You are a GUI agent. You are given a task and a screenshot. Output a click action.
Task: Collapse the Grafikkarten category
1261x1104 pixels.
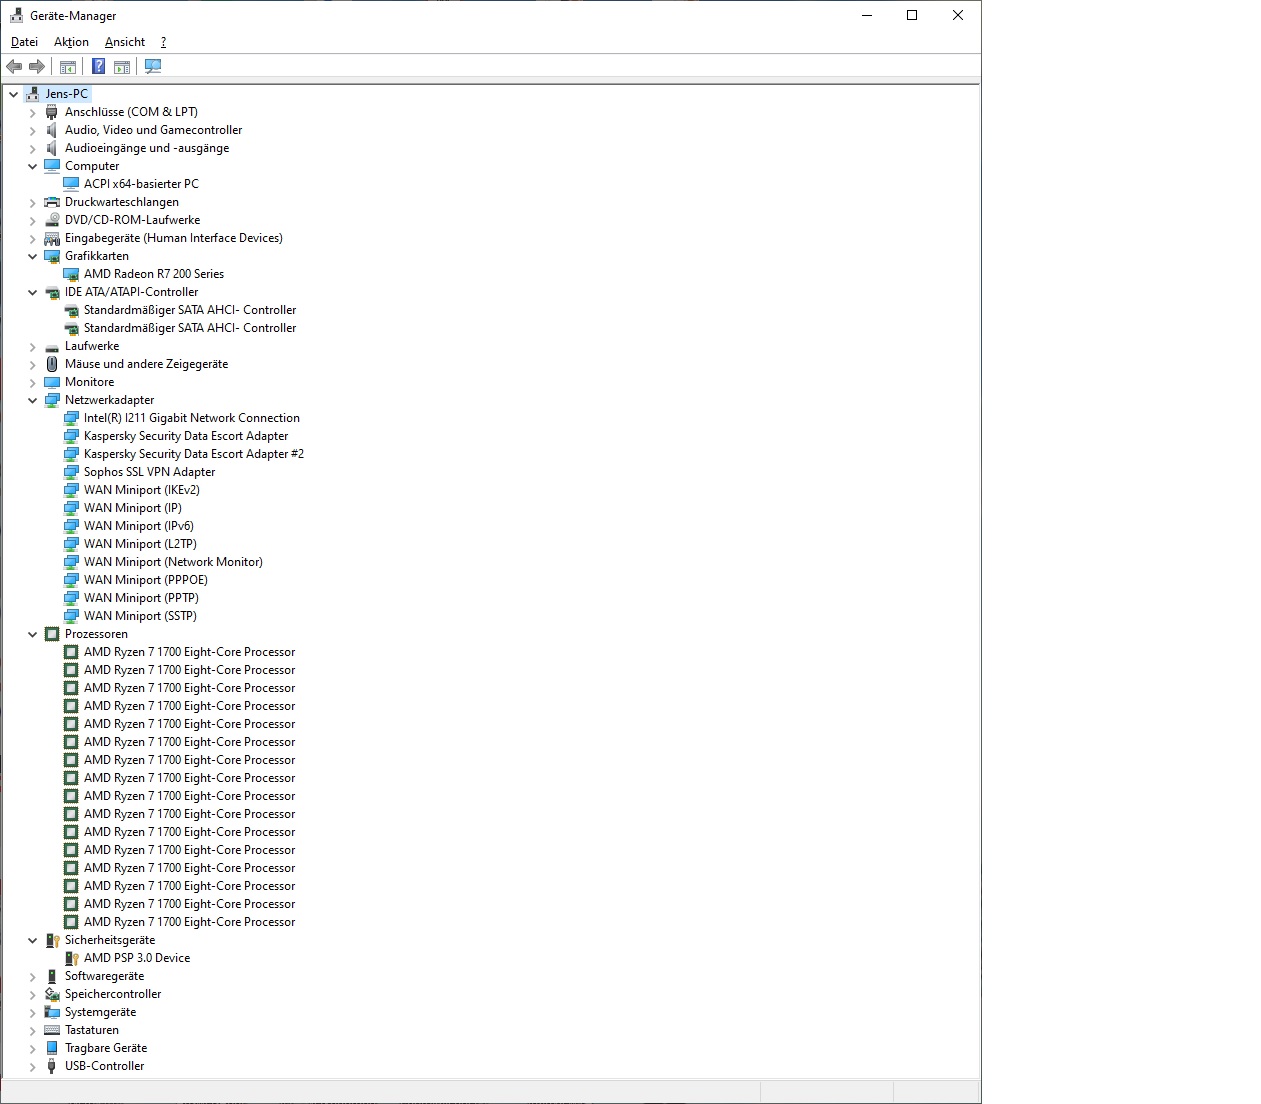32,256
